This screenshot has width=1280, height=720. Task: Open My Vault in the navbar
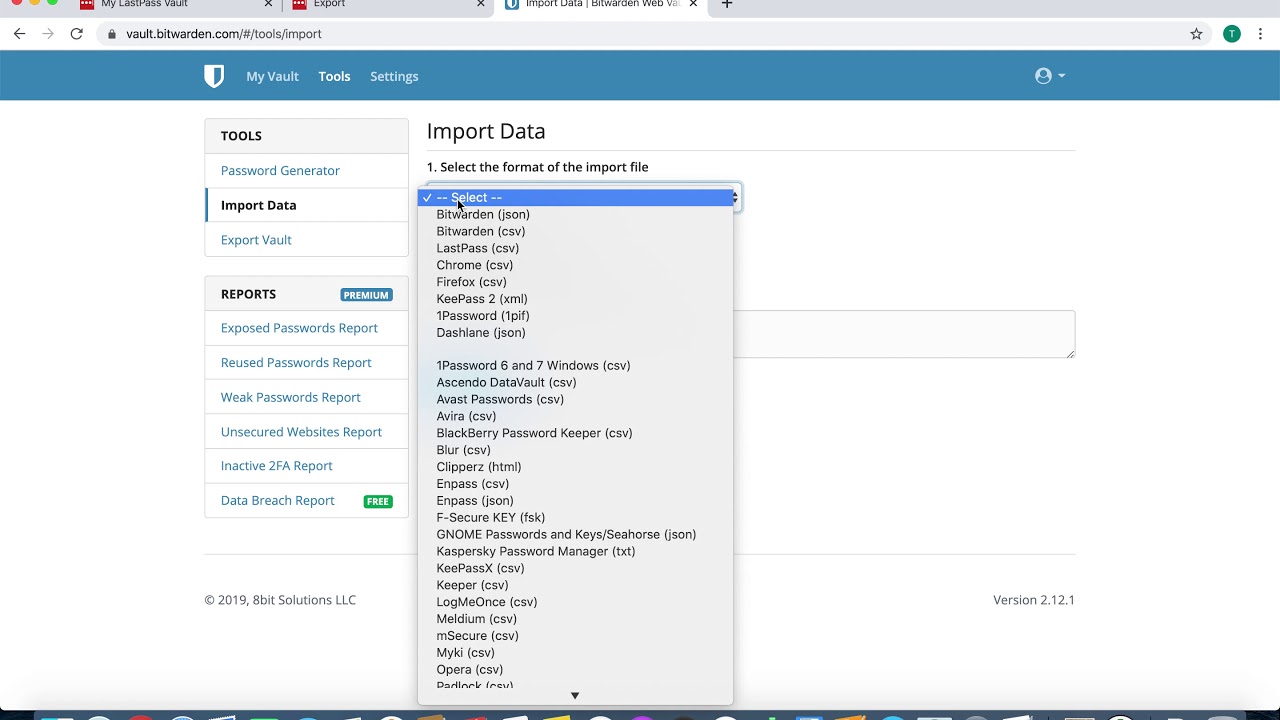272,76
